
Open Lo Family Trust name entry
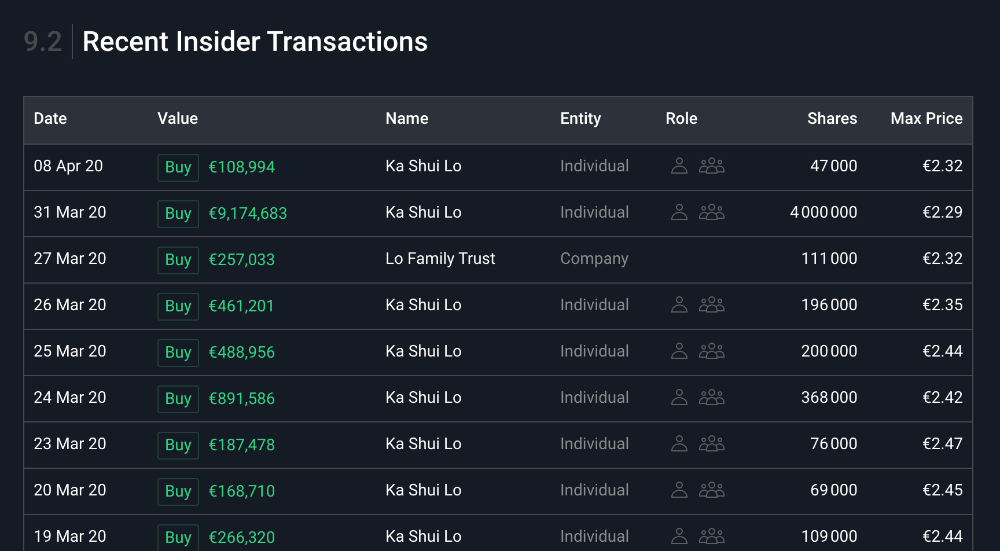pyautogui.click(x=440, y=258)
